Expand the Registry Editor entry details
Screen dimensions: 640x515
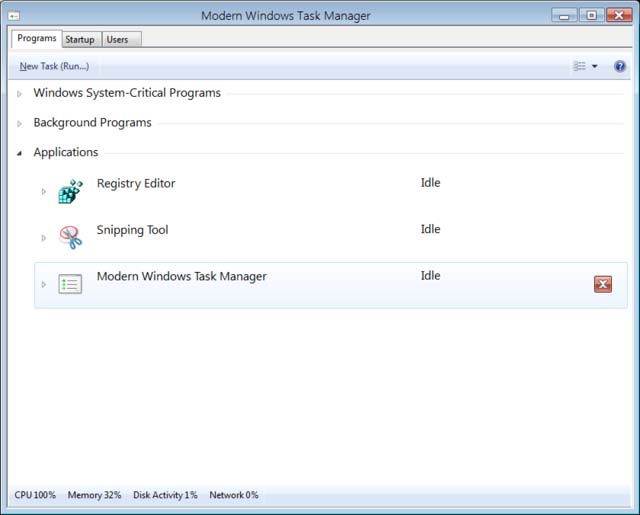click(43, 192)
